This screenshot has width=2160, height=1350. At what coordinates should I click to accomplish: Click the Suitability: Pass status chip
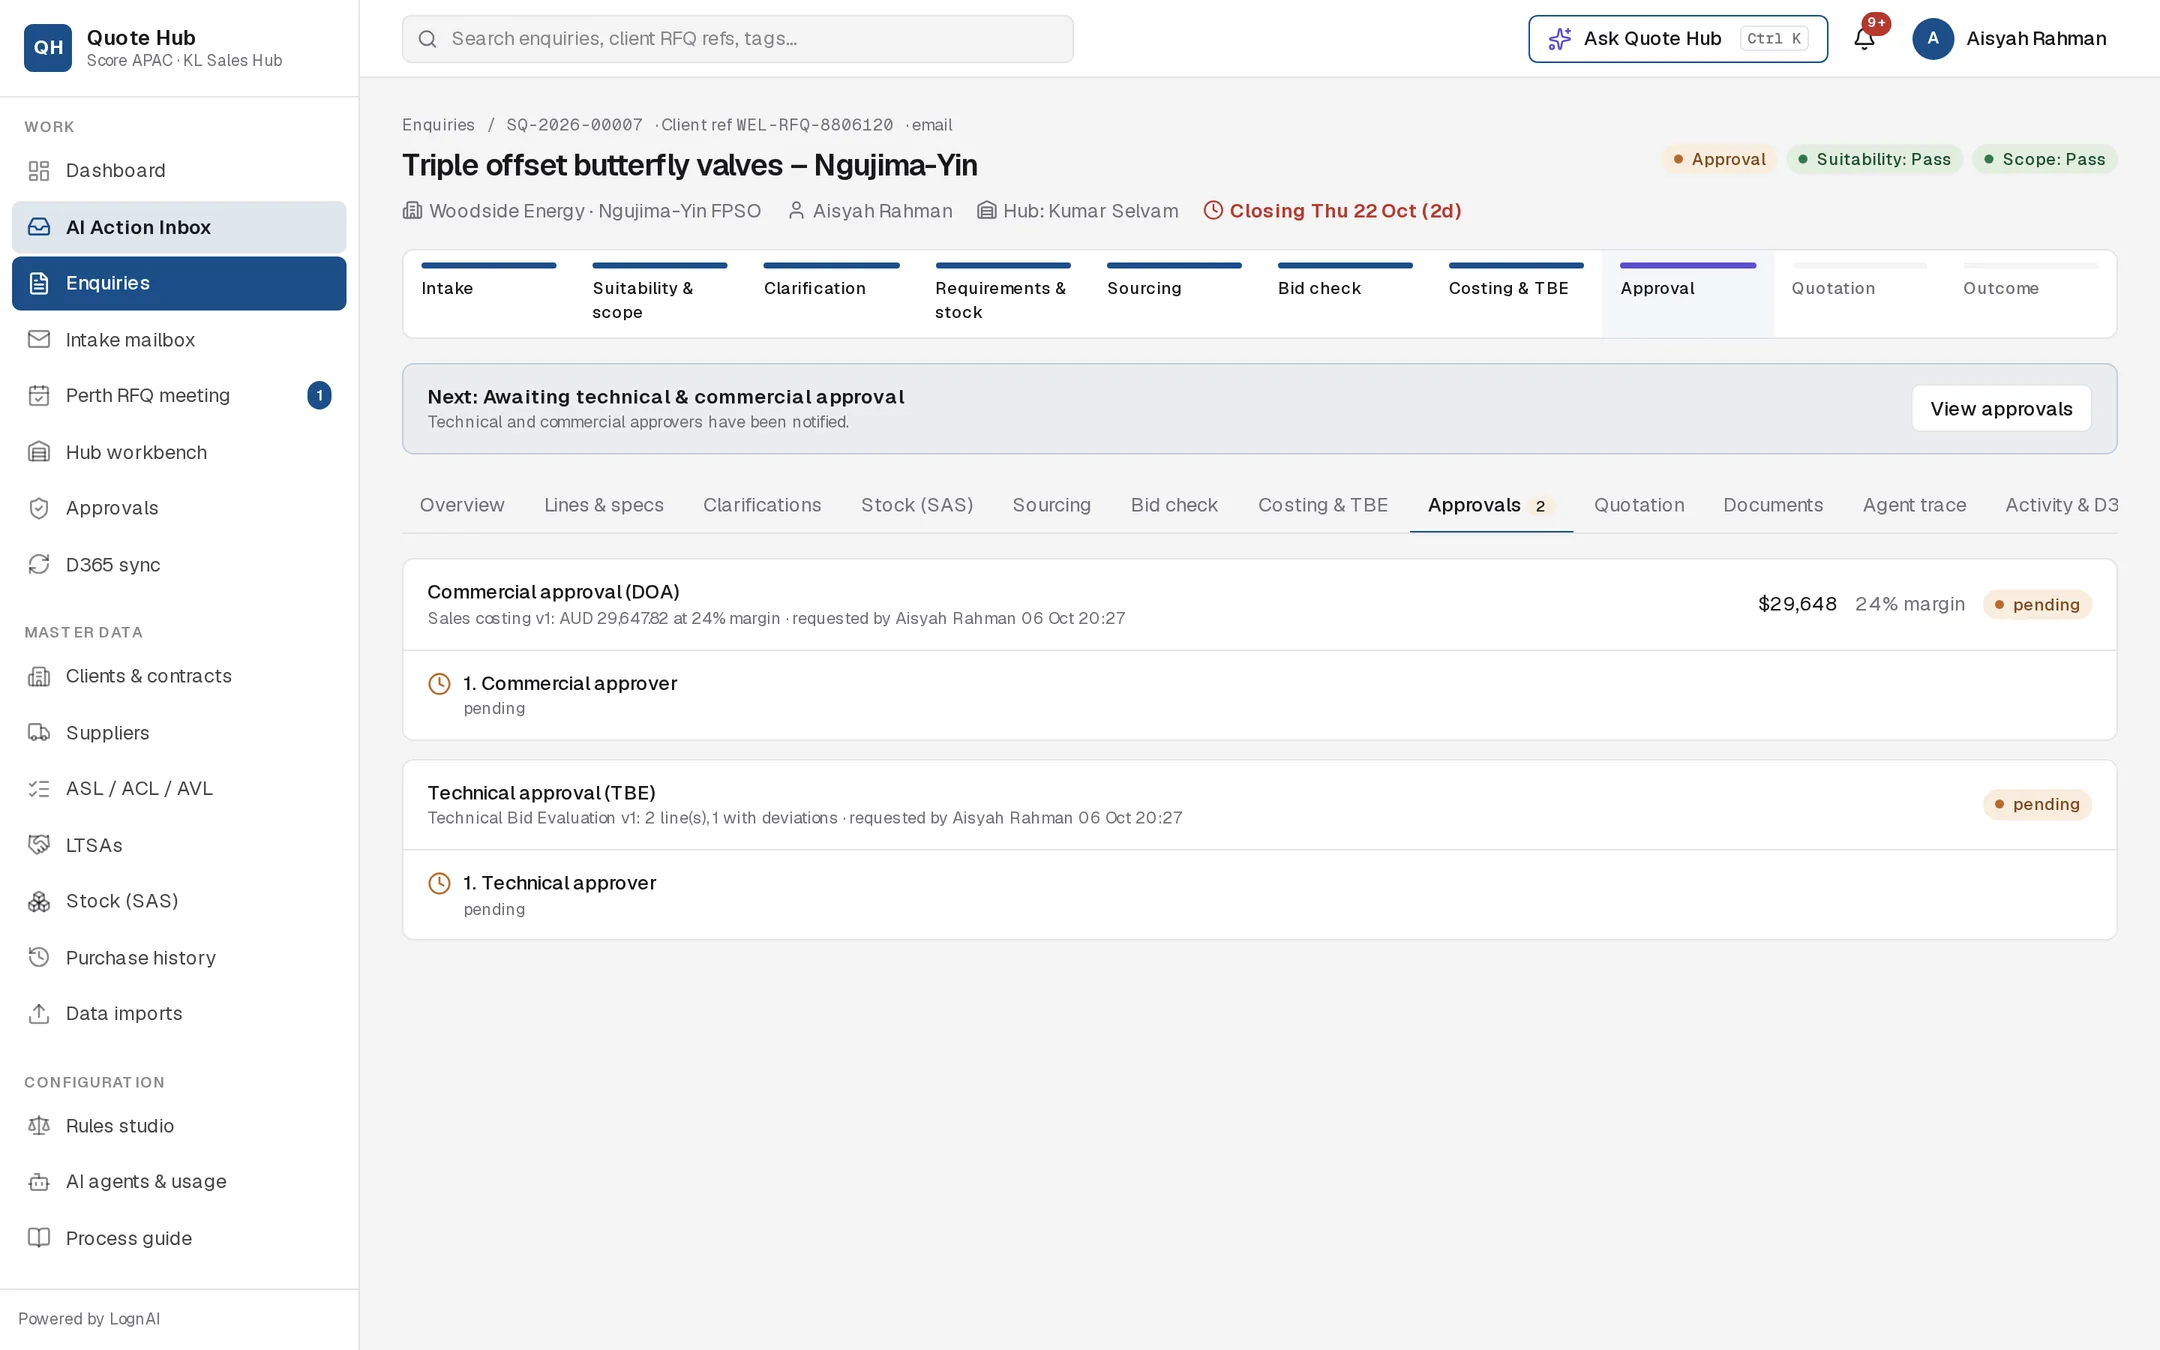pos(1874,159)
